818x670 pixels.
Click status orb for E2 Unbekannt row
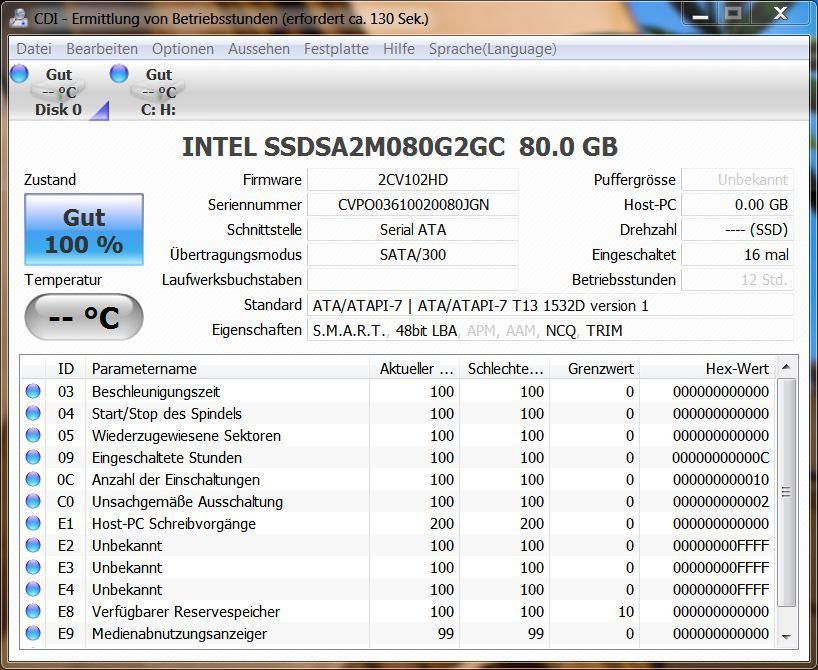[33, 545]
